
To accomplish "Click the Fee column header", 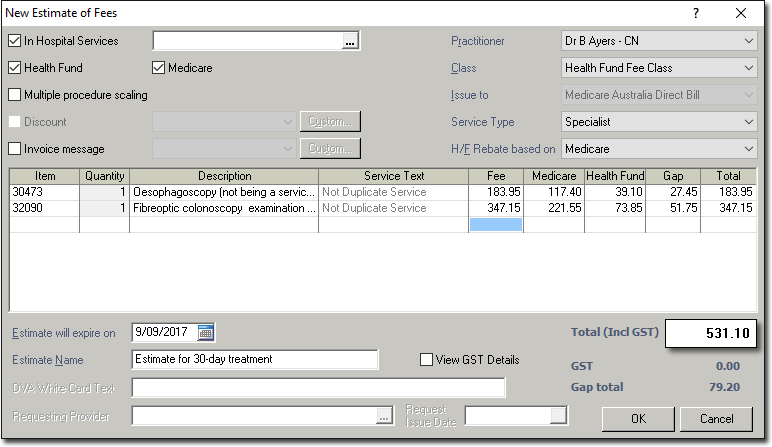I will (496, 175).
